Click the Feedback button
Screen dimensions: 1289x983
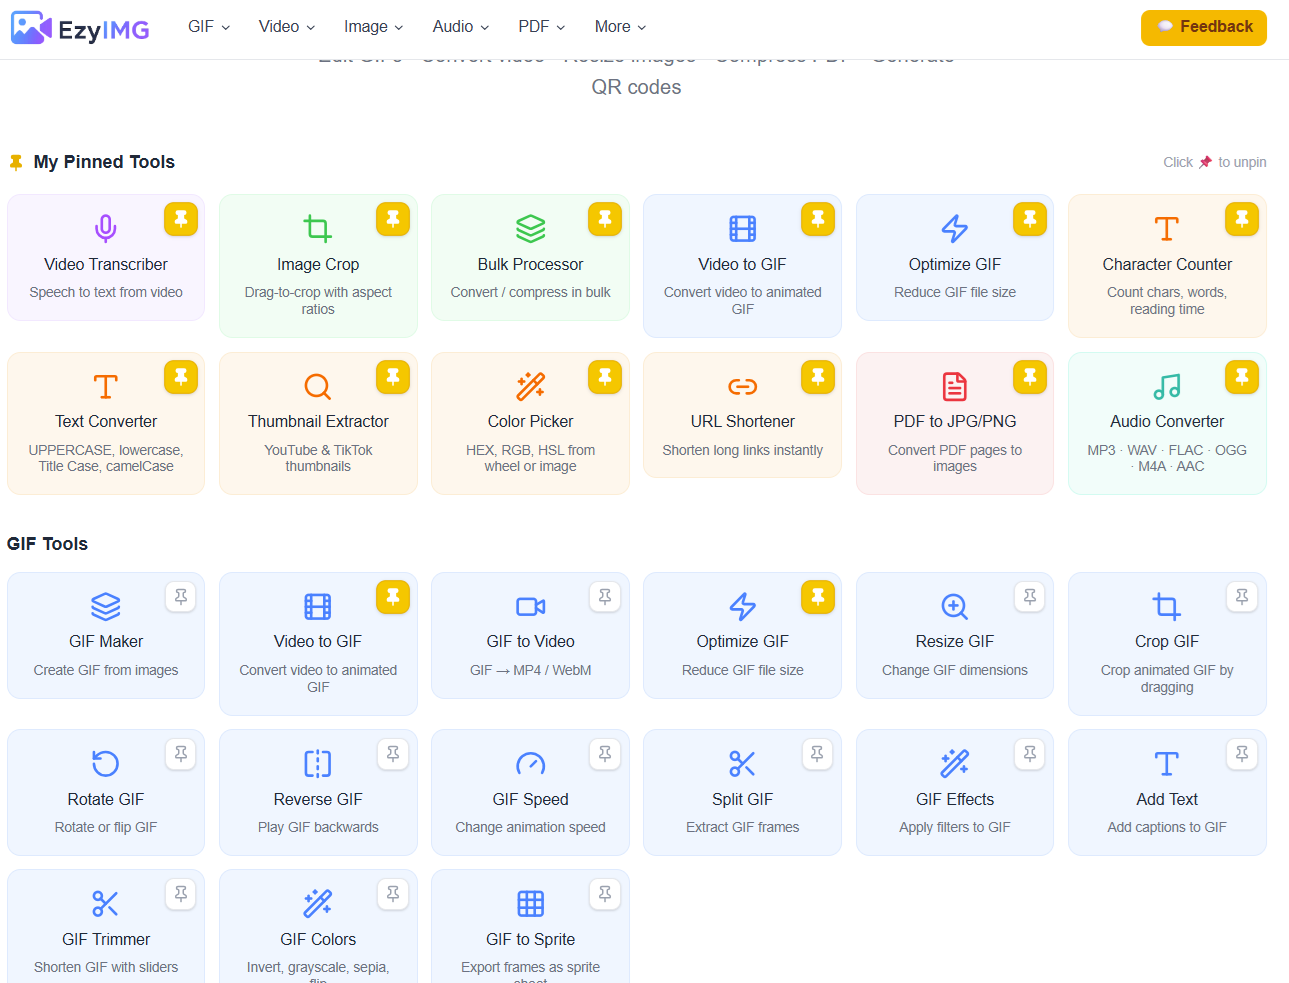click(x=1204, y=27)
